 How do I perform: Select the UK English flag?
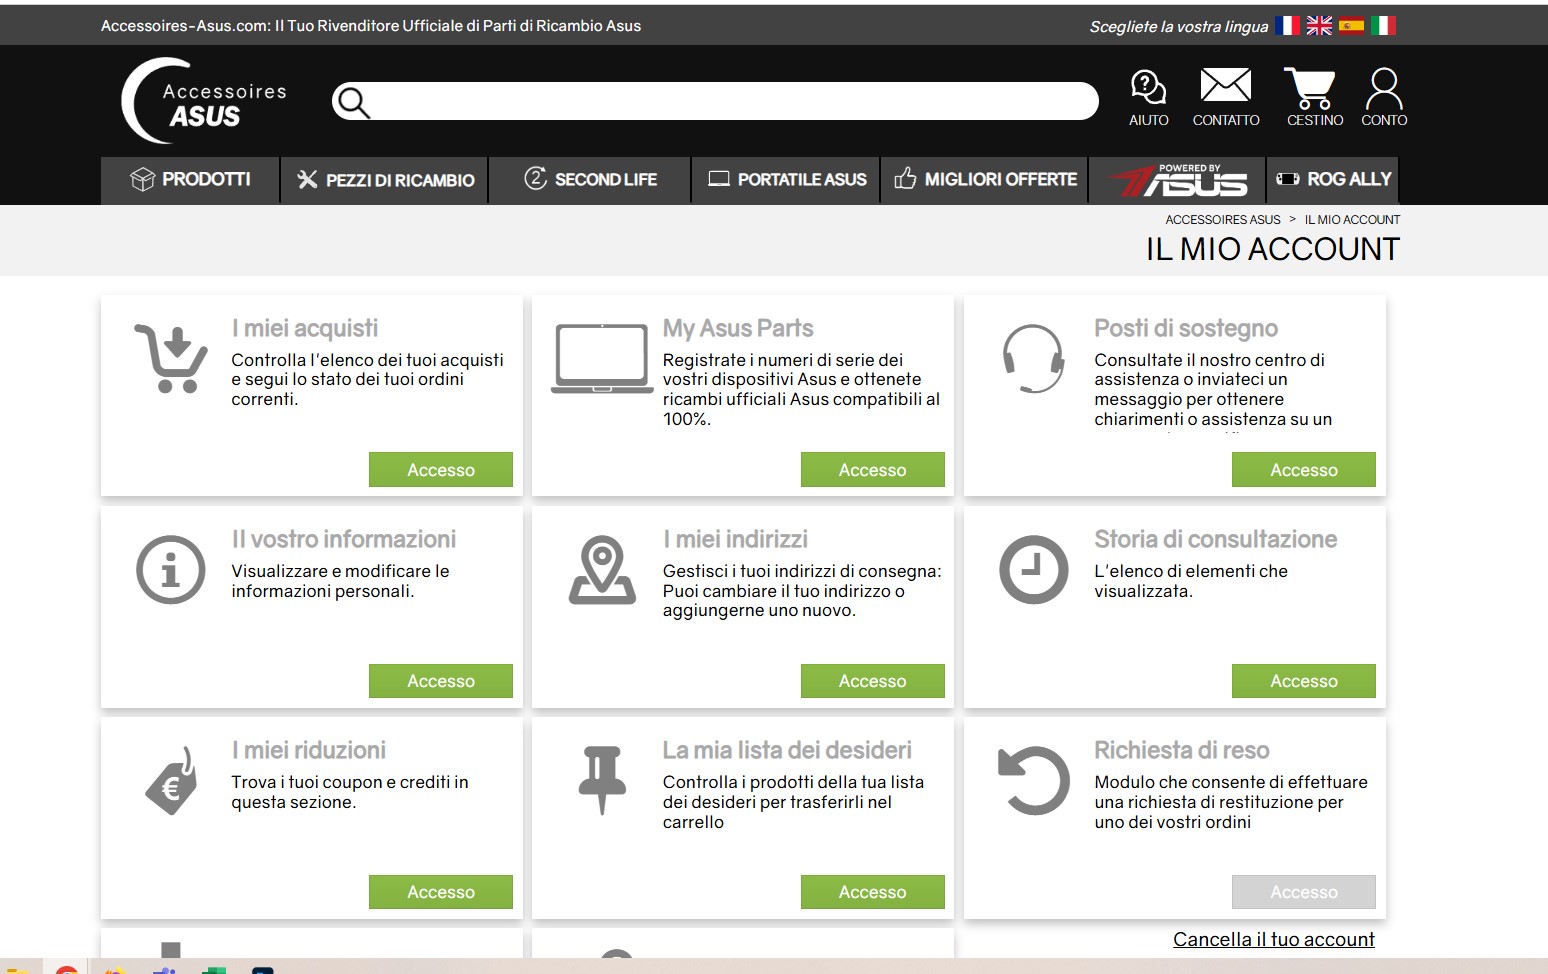pos(1319,26)
